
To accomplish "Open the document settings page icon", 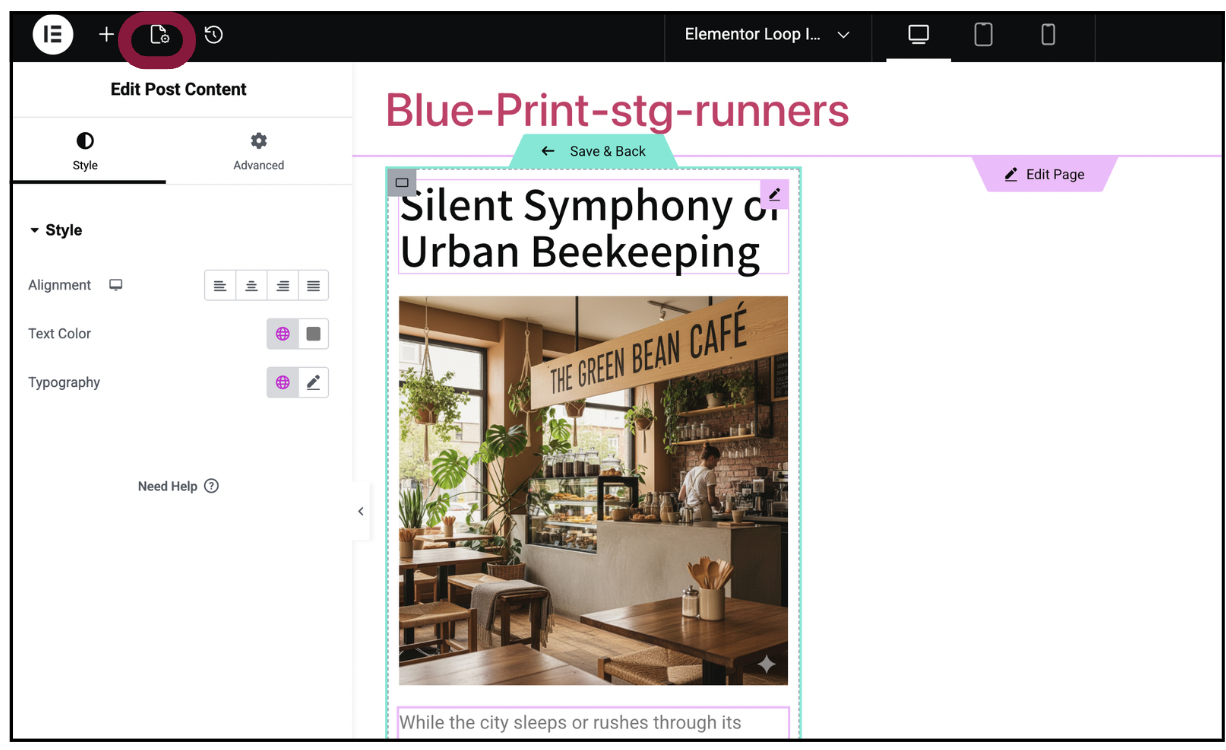I will coord(159,36).
